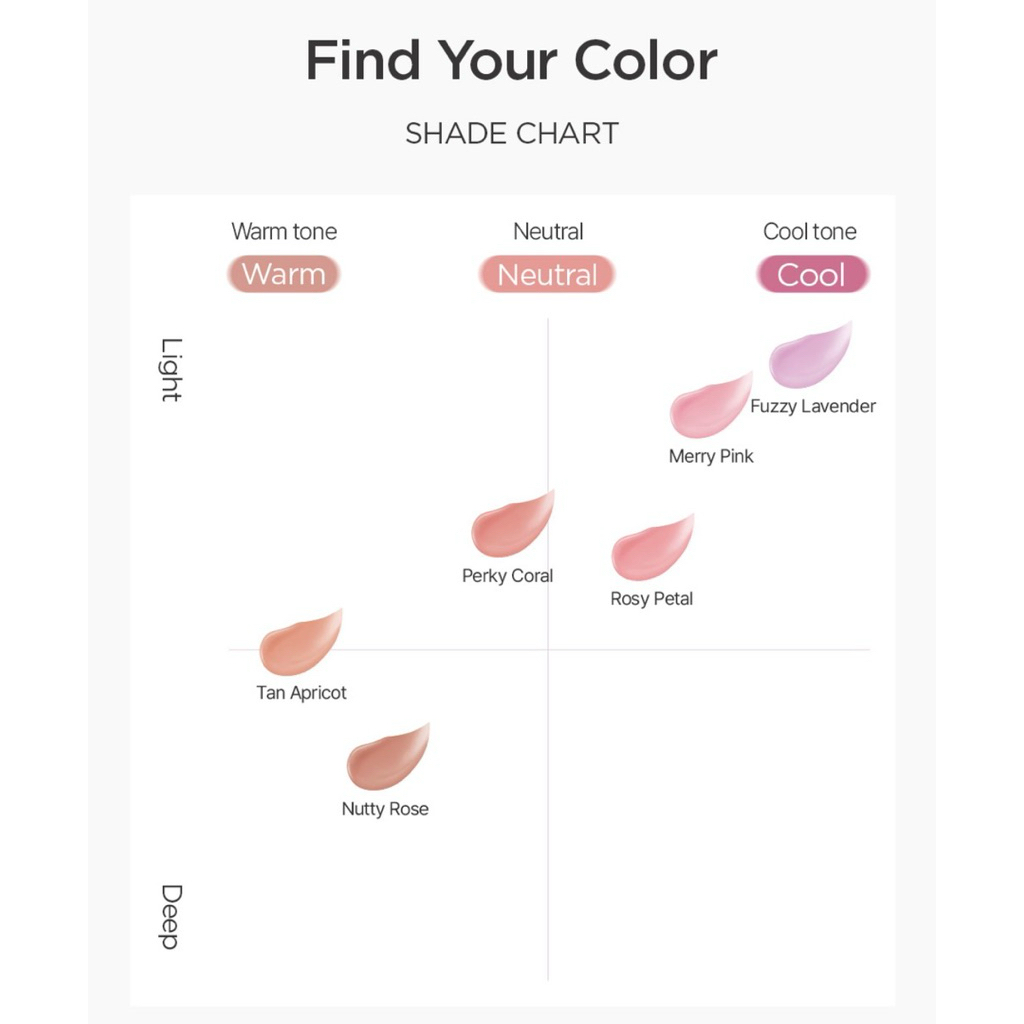The width and height of the screenshot is (1024, 1024).
Task: Click the "Rosy Petal" shade name
Action: click(x=652, y=599)
